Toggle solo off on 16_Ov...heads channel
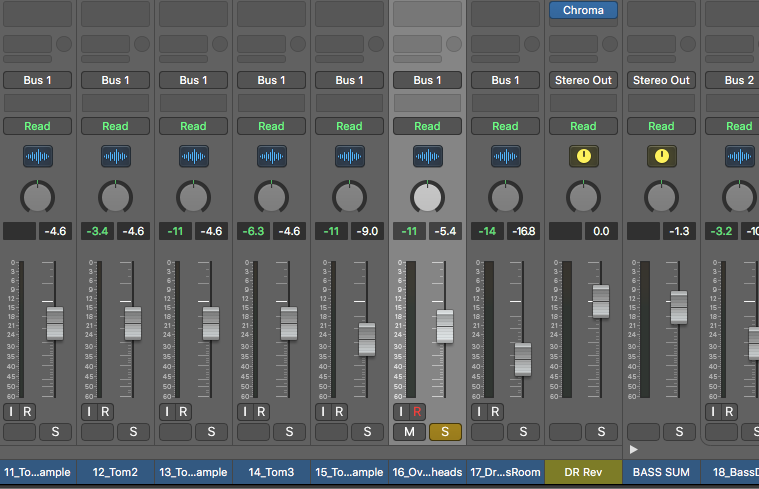 pyautogui.click(x=445, y=431)
